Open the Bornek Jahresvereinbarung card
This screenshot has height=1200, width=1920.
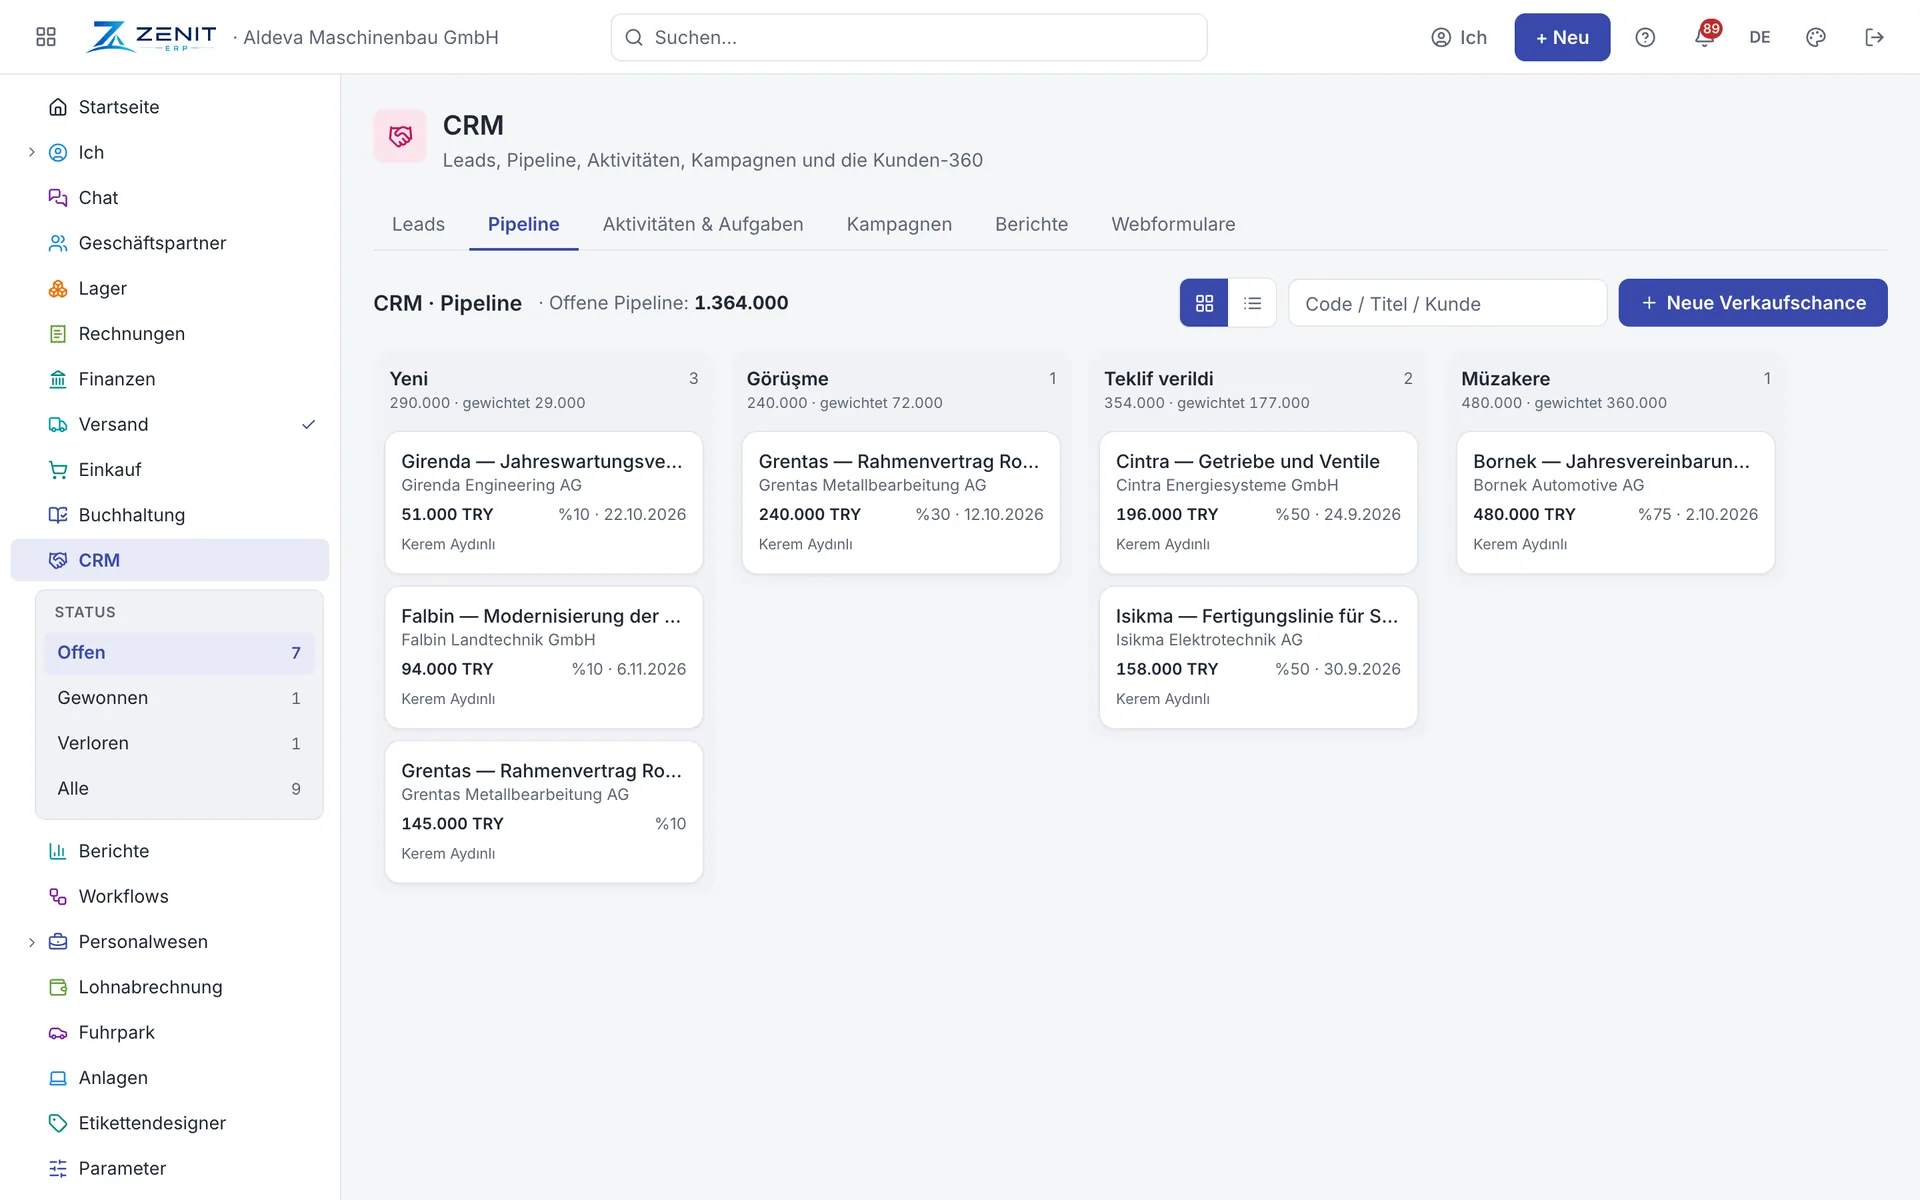click(1615, 502)
